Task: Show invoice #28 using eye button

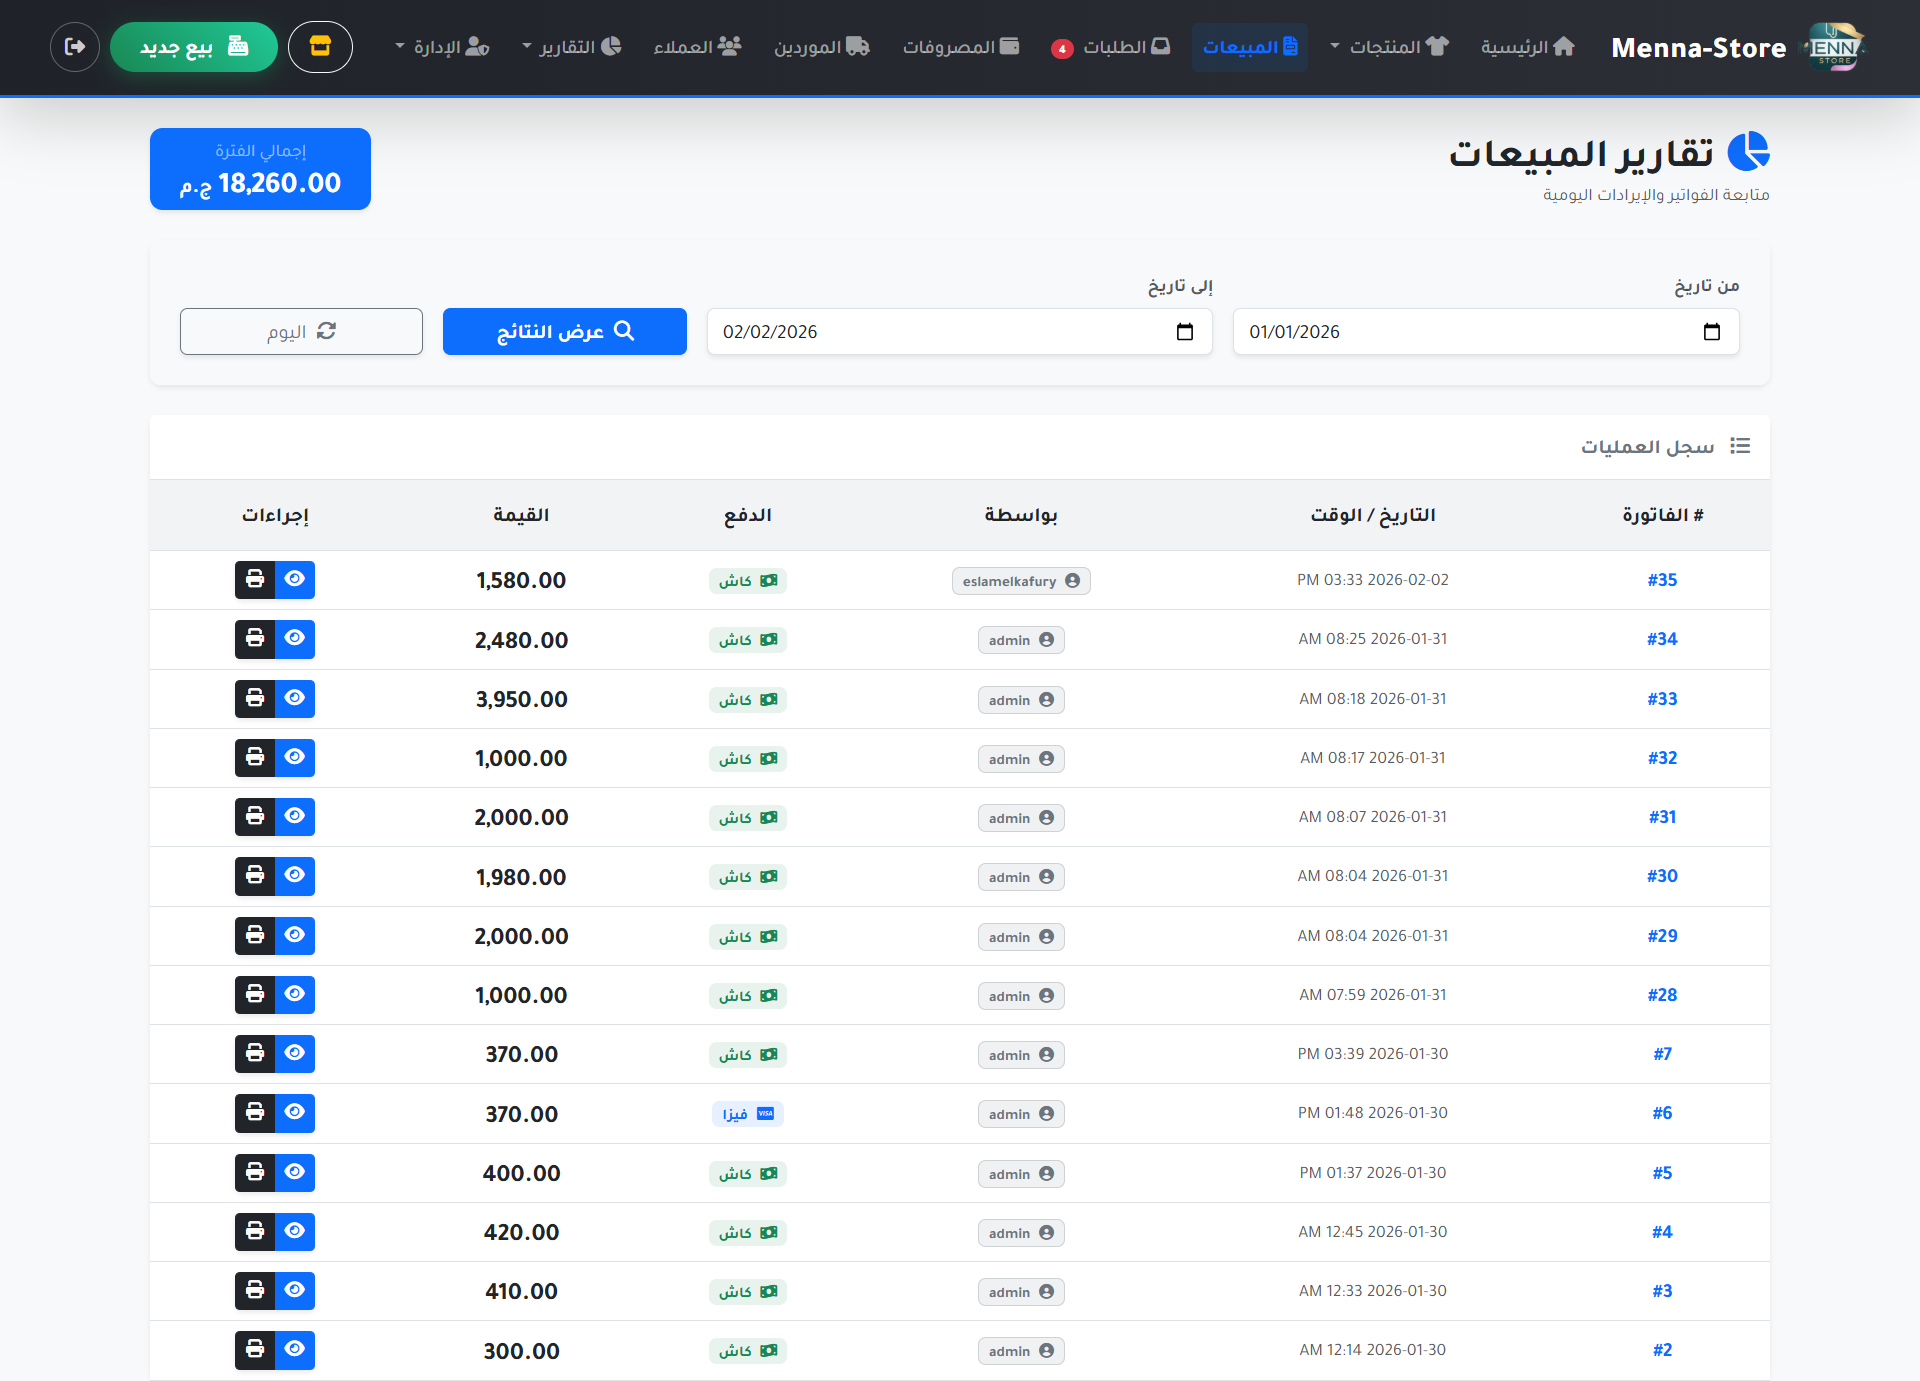Action: click(x=295, y=995)
